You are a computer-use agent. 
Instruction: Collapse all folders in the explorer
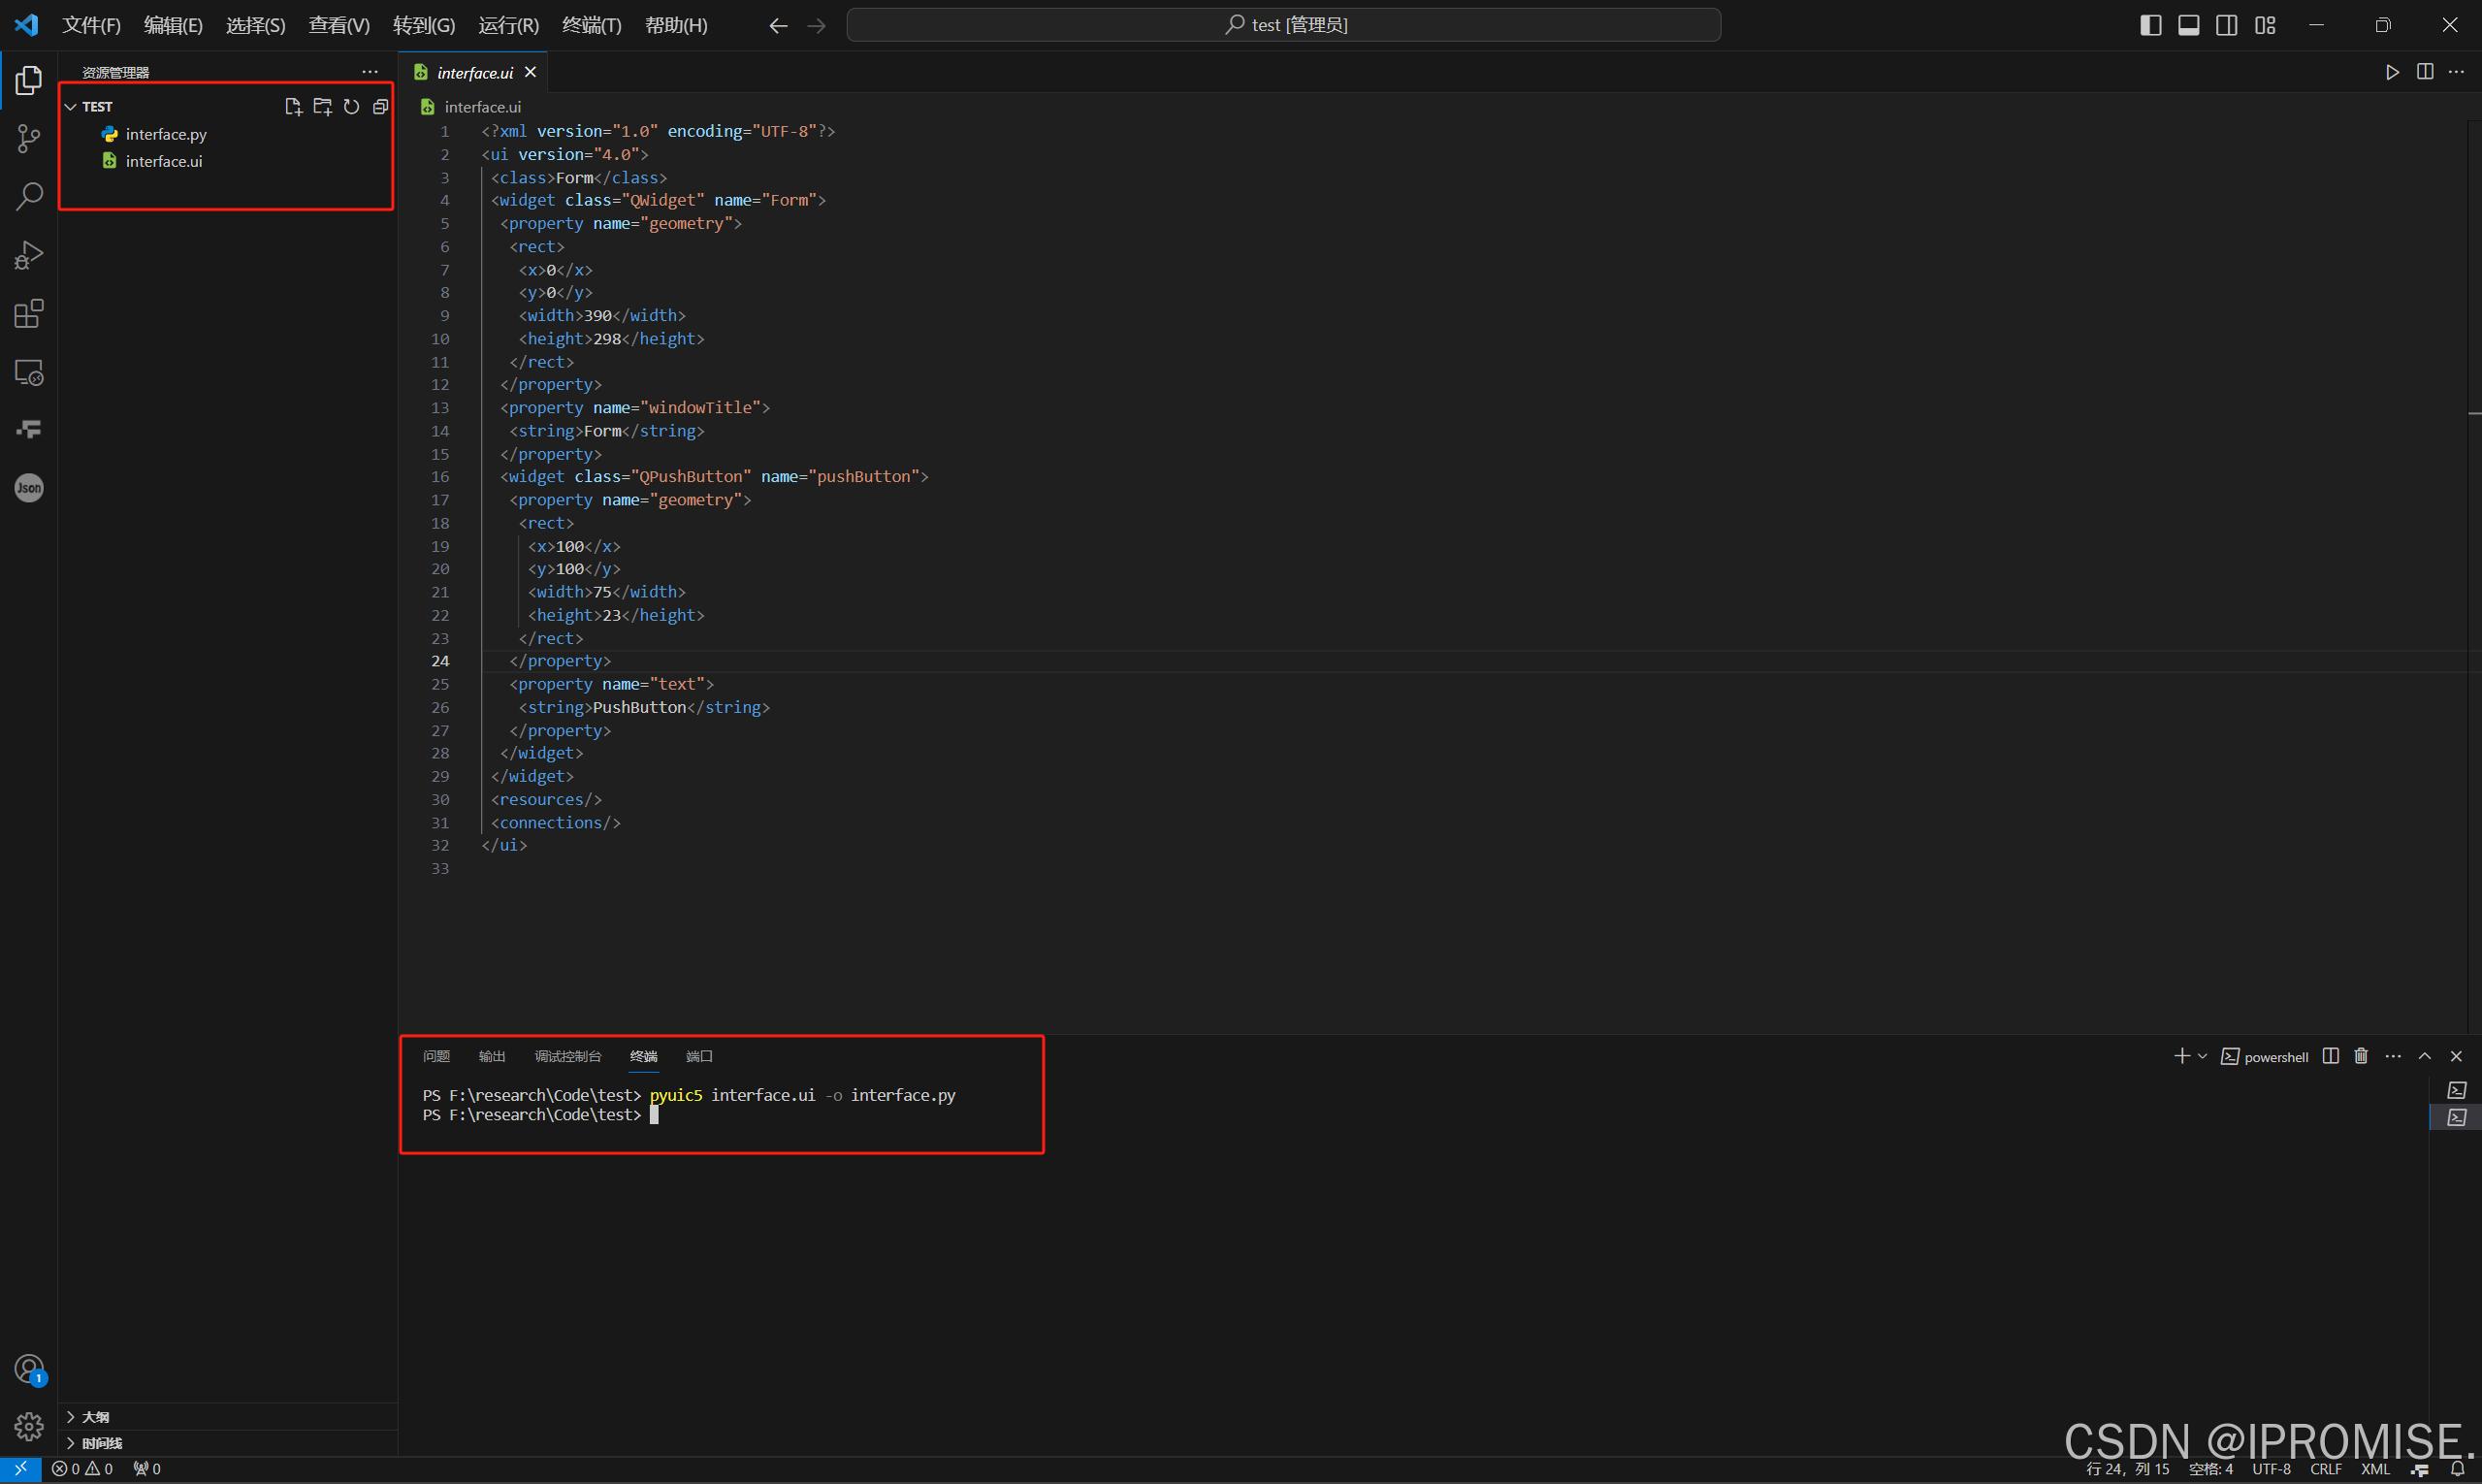coord(380,107)
